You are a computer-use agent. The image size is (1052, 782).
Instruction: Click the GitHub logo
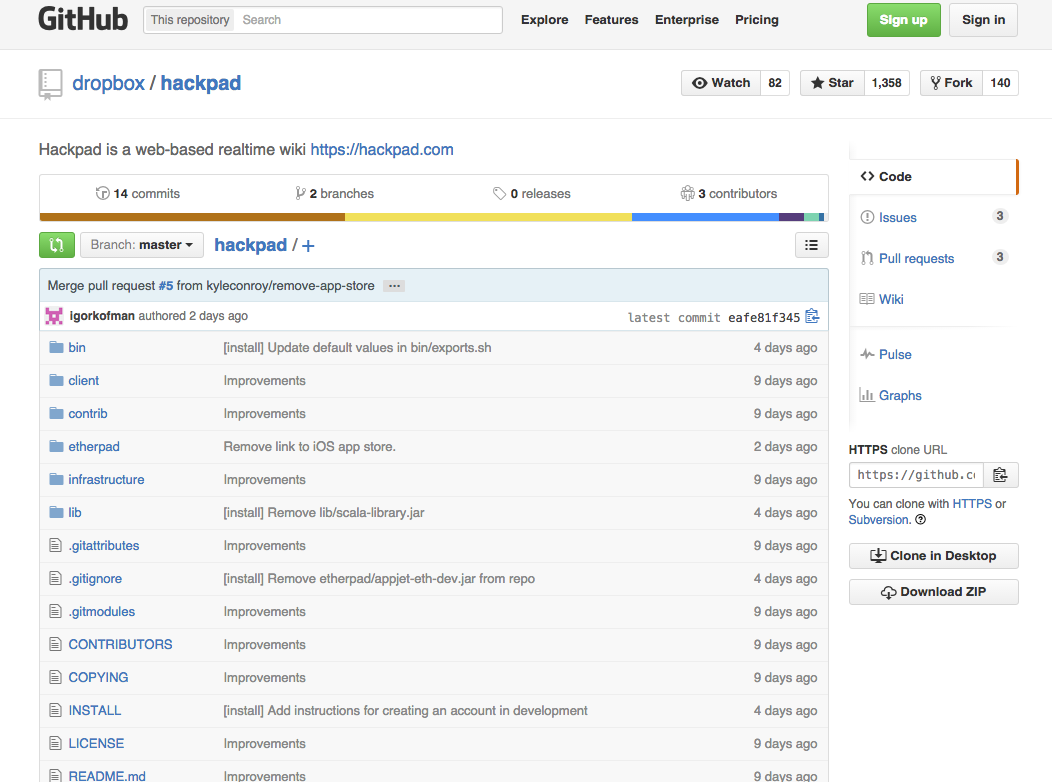point(83,19)
